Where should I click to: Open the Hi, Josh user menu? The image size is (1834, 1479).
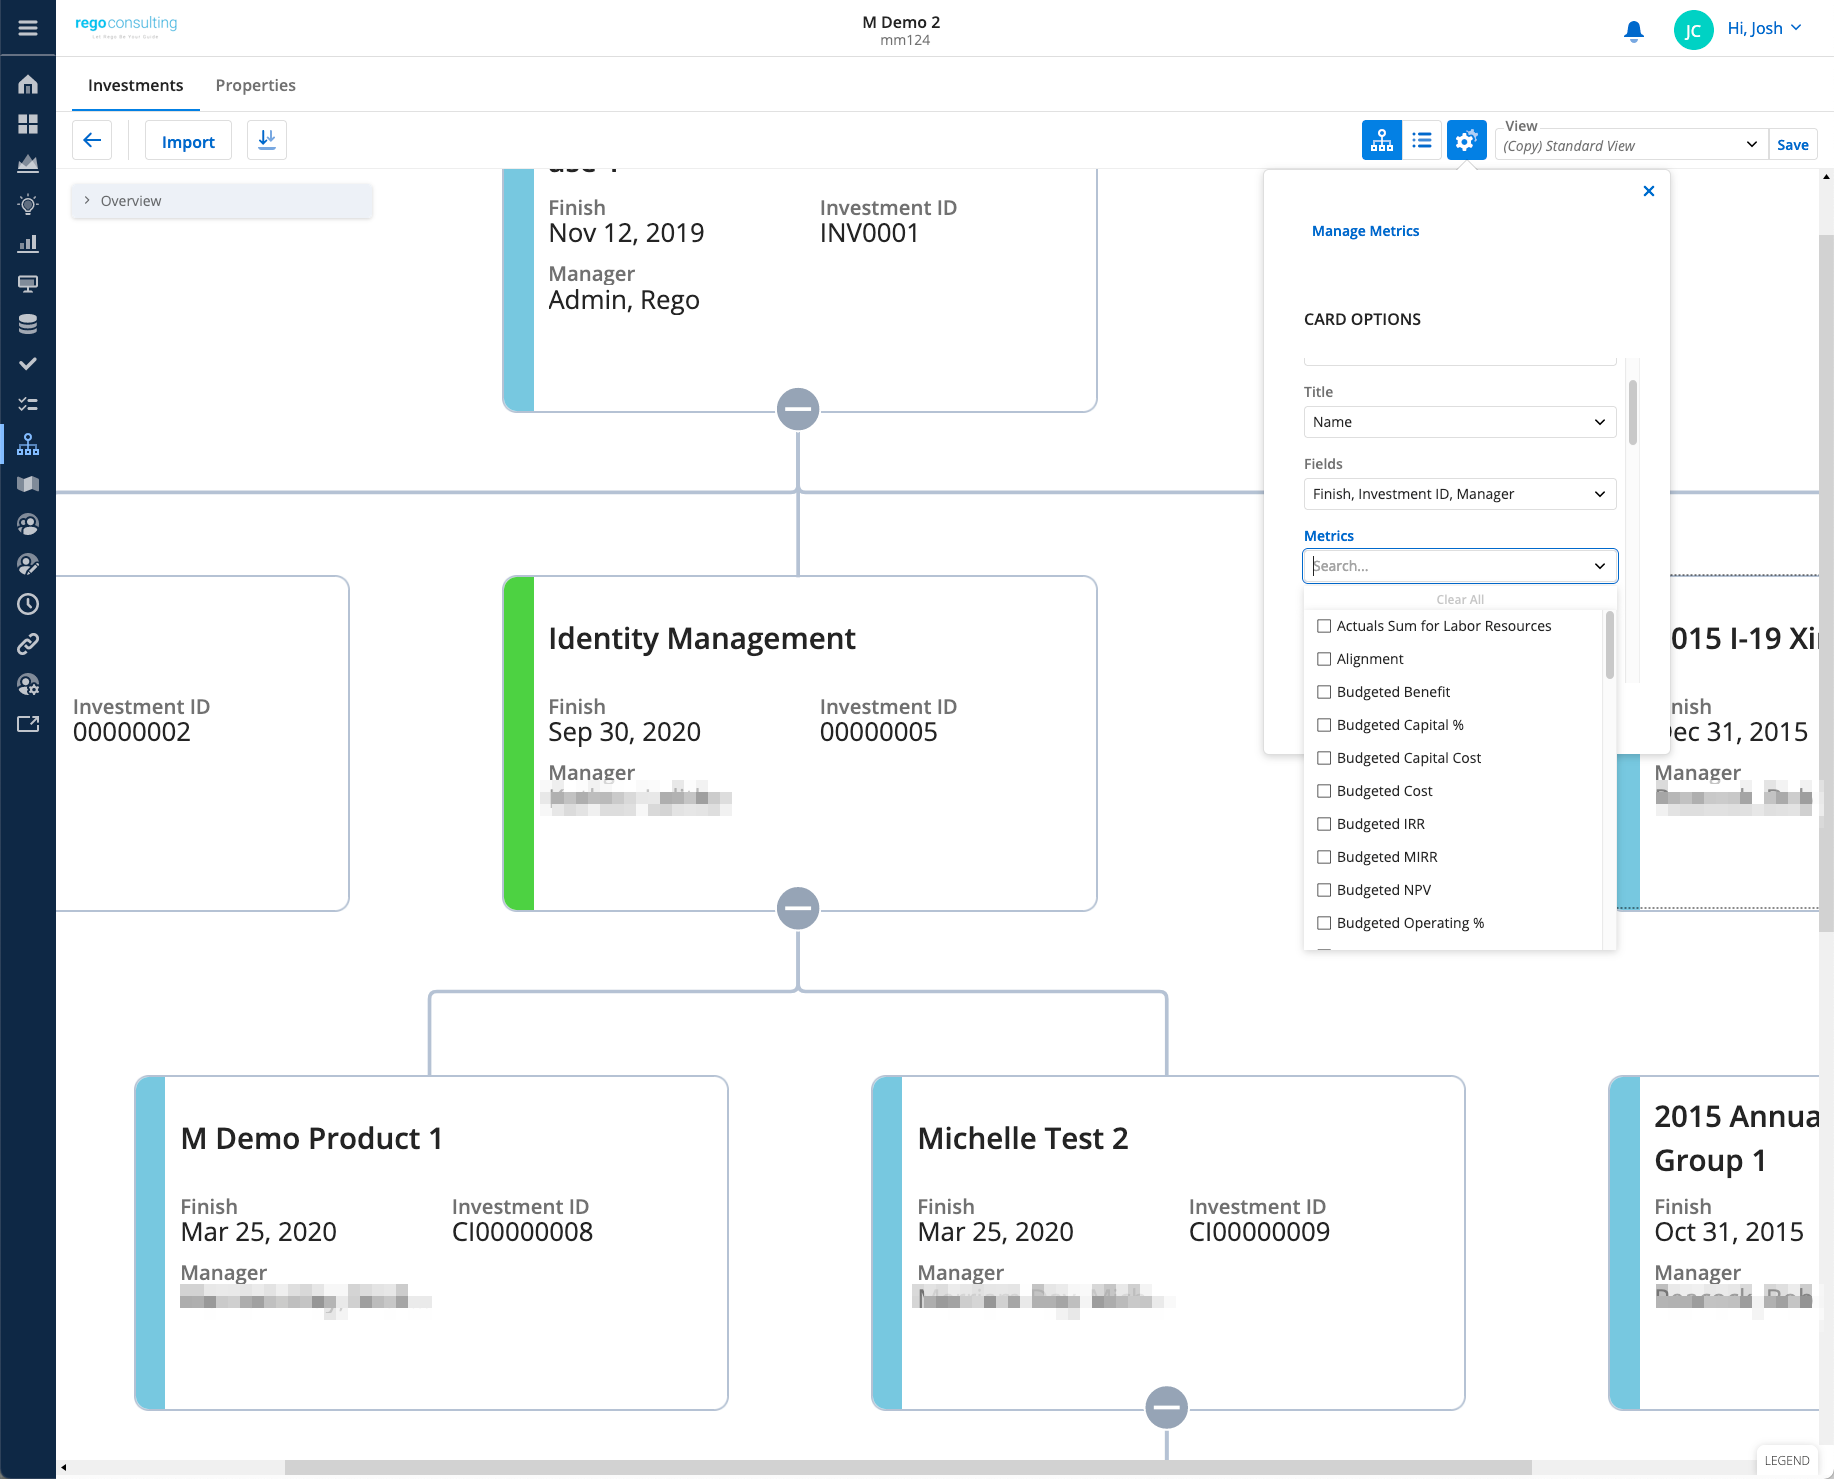click(1764, 28)
